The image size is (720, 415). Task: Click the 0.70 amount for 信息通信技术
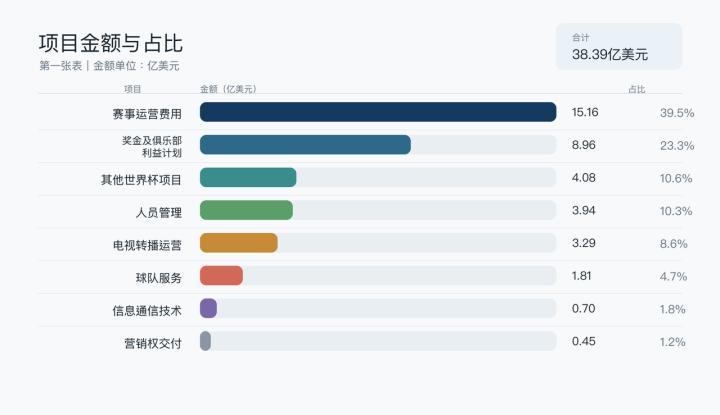584,308
